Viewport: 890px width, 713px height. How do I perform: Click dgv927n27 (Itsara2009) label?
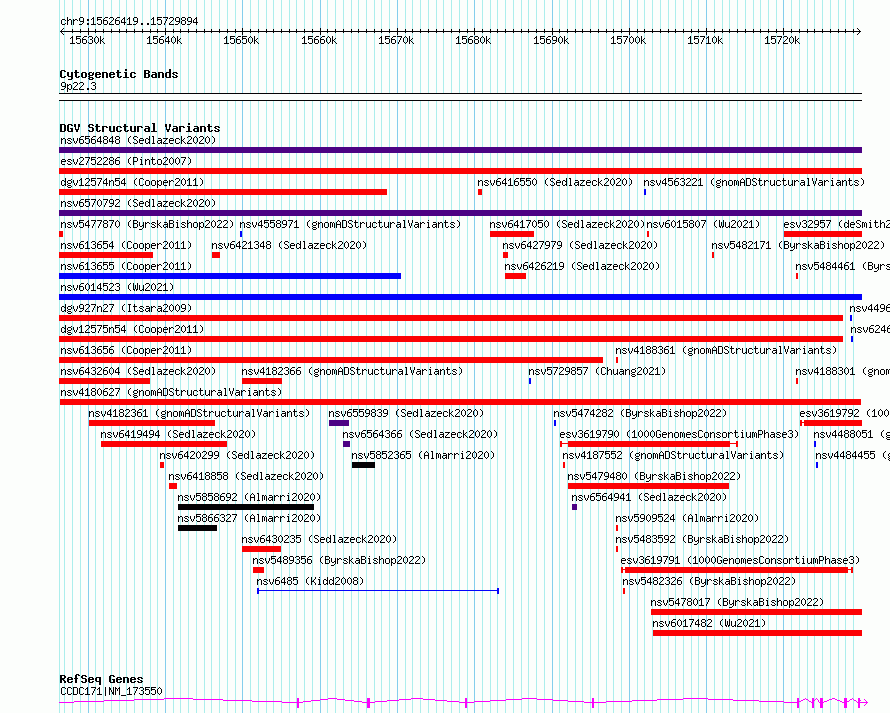click(x=126, y=308)
